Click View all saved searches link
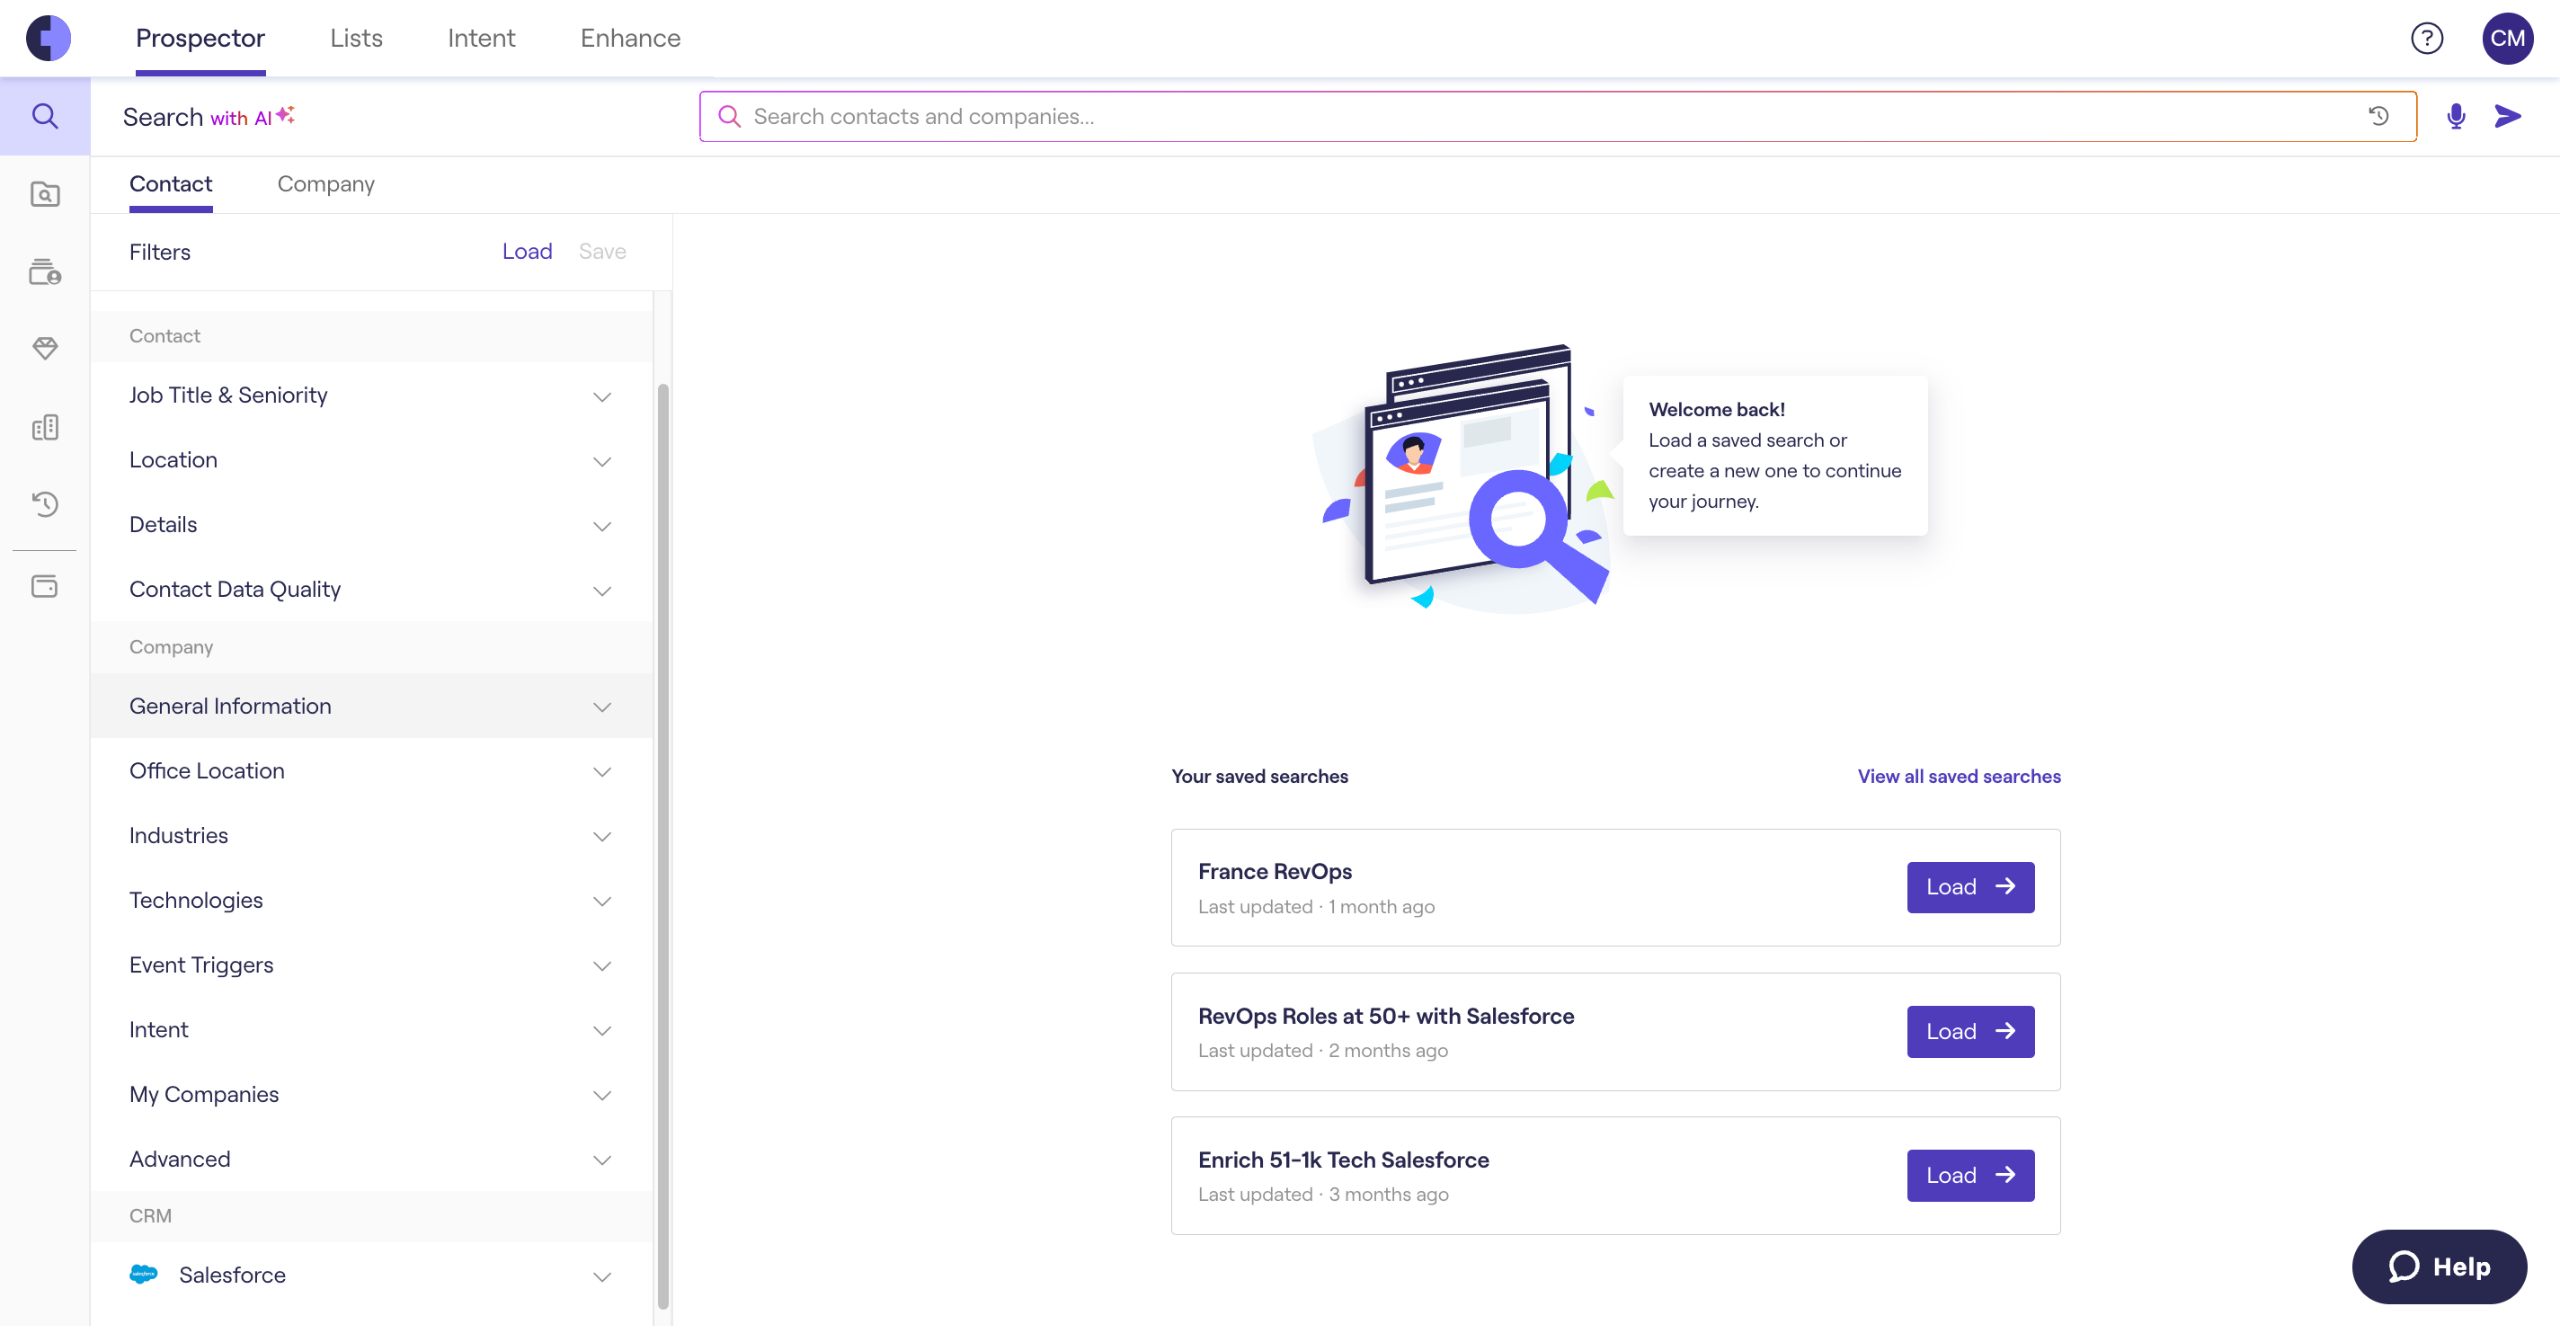The height and width of the screenshot is (1326, 2560). click(x=1958, y=776)
